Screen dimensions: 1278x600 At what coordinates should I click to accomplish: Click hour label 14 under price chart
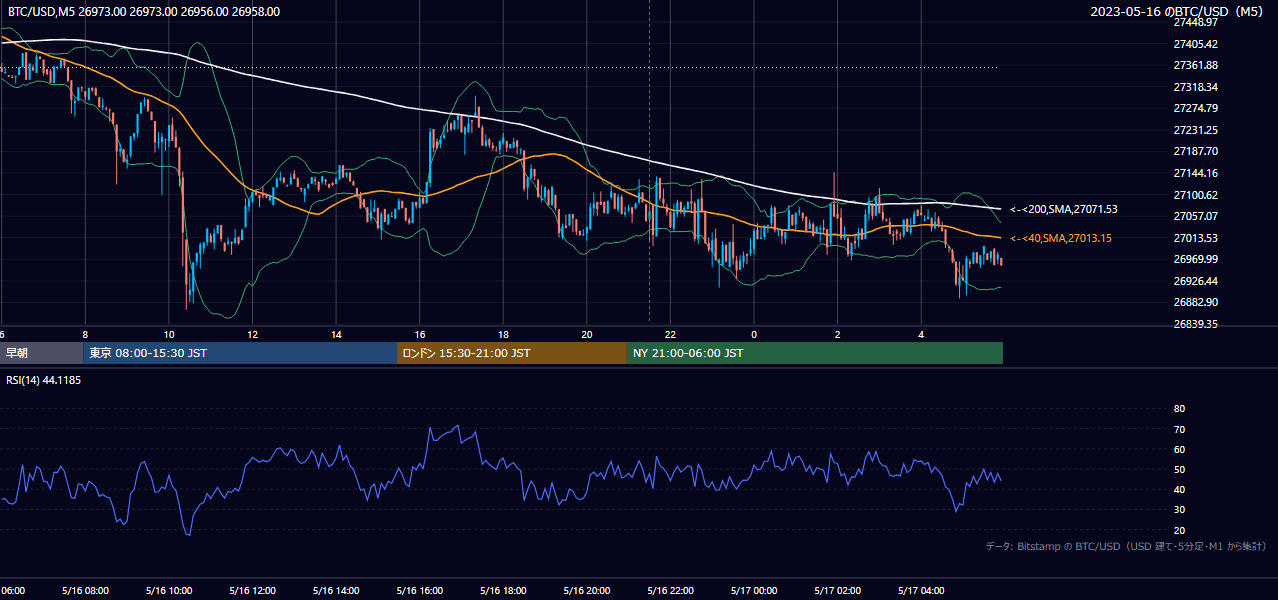(336, 334)
